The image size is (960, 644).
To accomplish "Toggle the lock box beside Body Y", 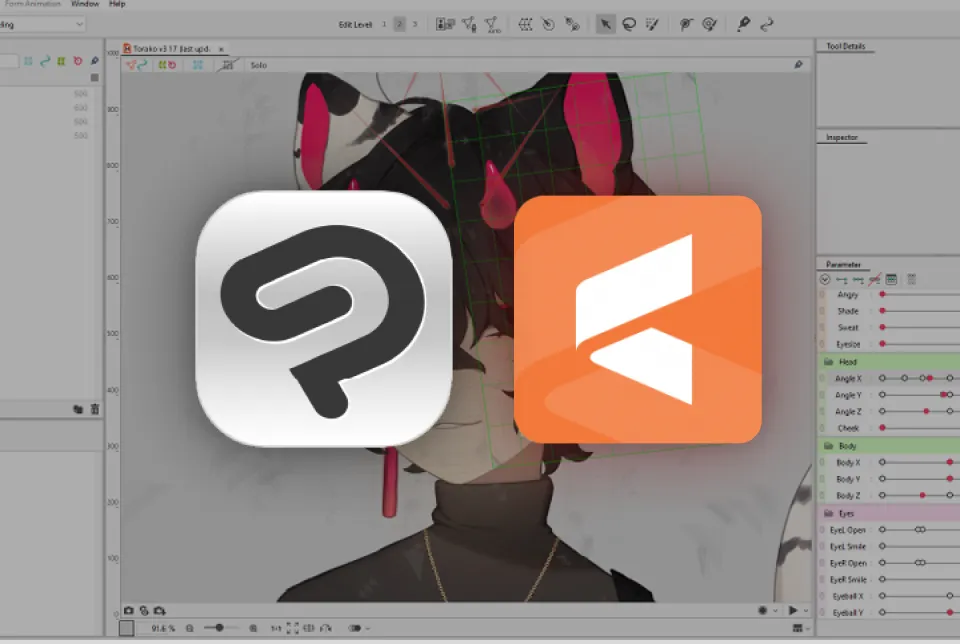I will pyautogui.click(x=822, y=479).
